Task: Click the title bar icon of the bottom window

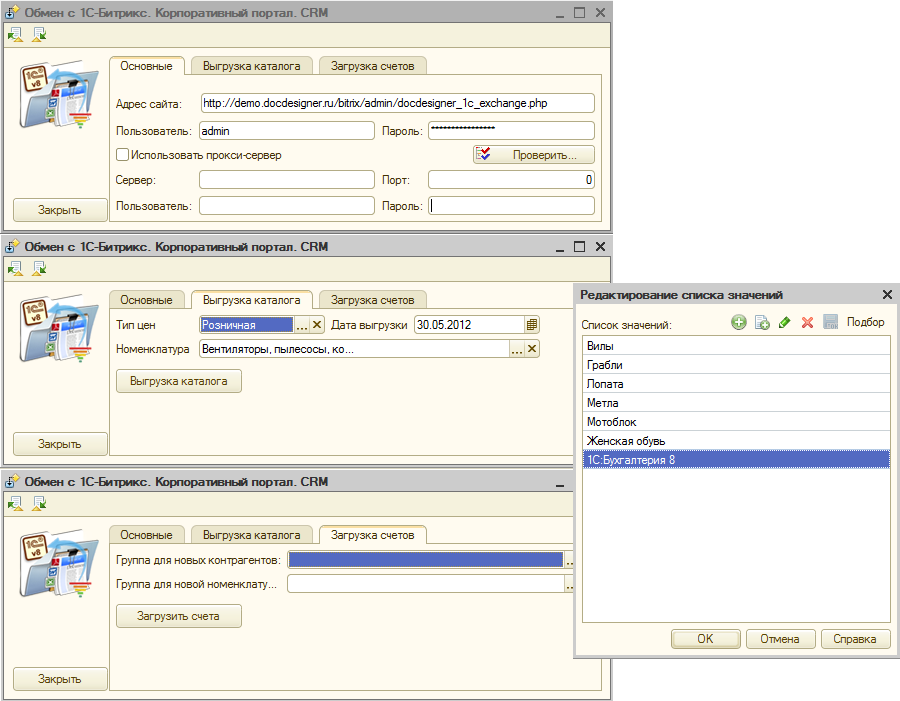Action: [x=12, y=482]
